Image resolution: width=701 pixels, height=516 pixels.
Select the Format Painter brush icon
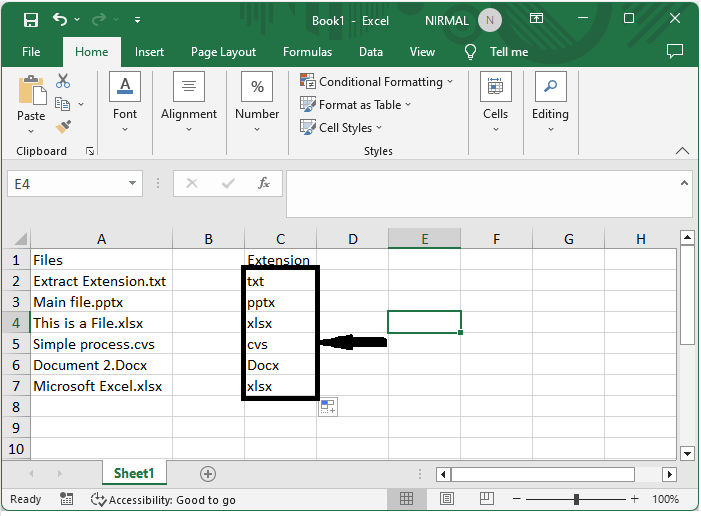click(x=63, y=127)
